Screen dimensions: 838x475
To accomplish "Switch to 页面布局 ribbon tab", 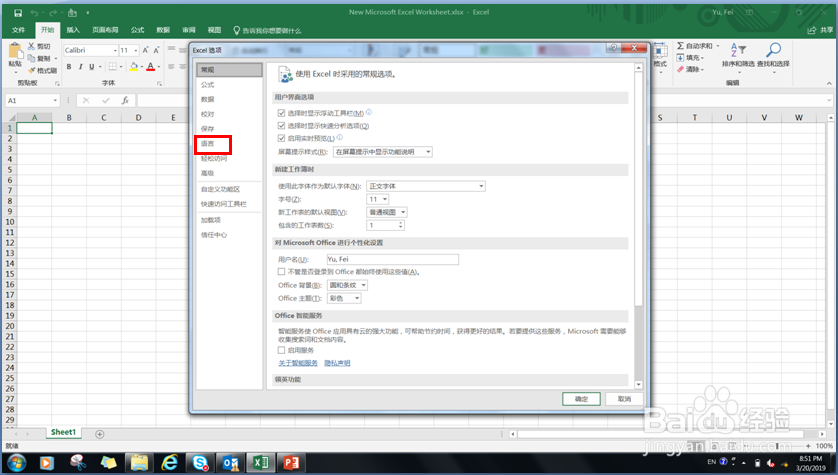I will point(105,30).
